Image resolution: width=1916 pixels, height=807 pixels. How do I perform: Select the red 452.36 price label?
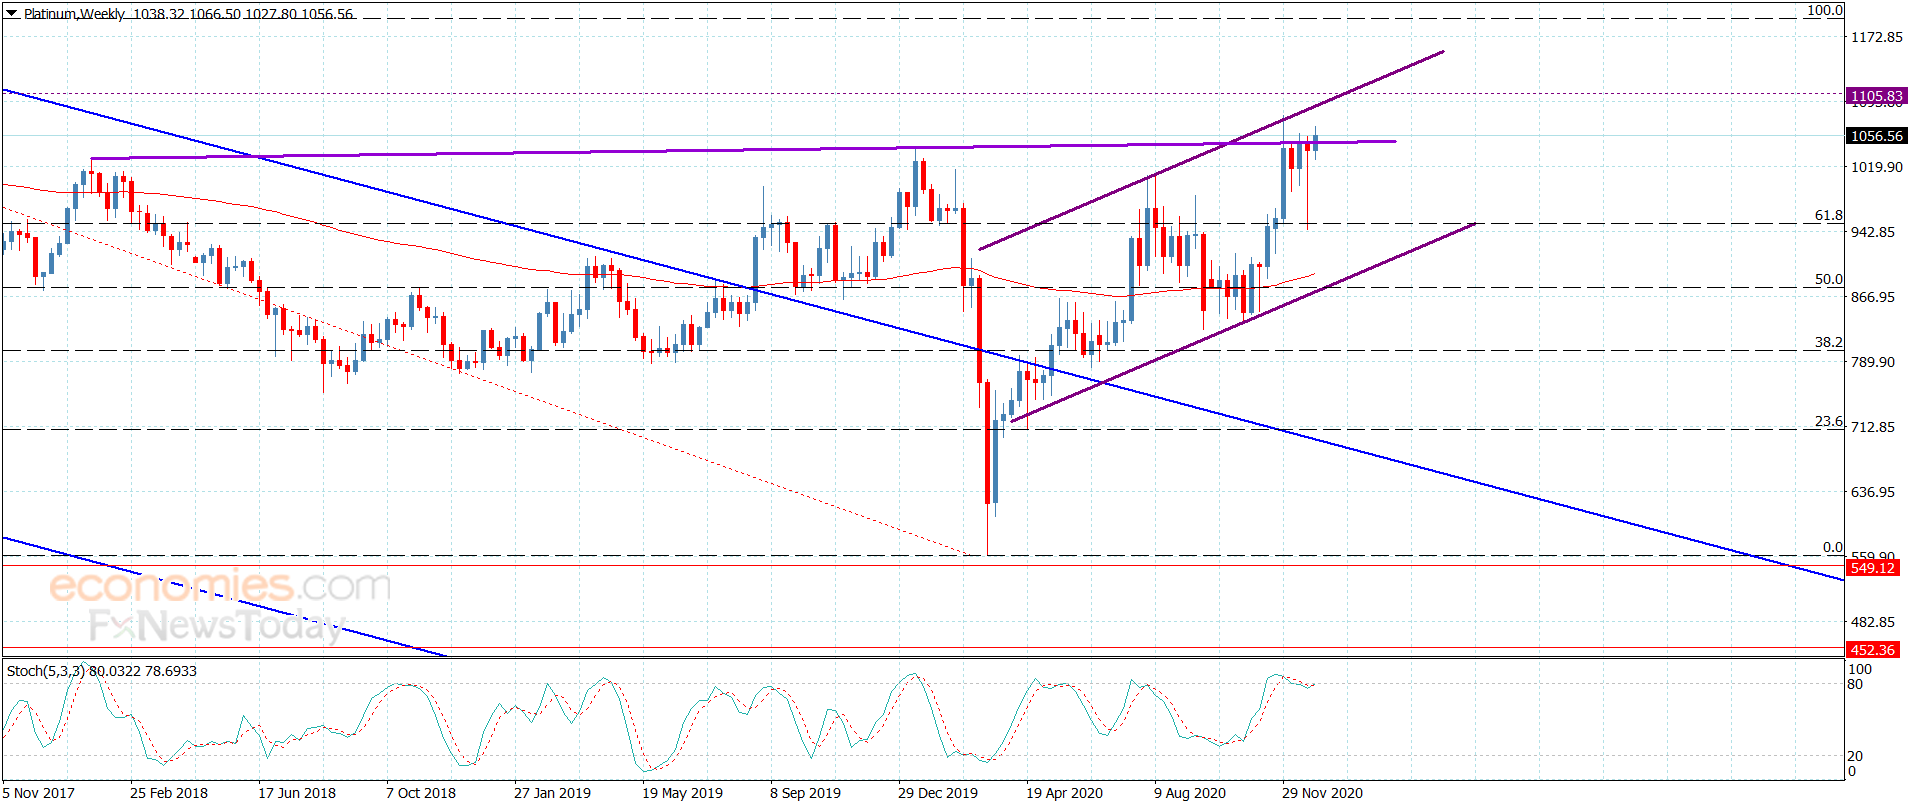[x=1872, y=650]
